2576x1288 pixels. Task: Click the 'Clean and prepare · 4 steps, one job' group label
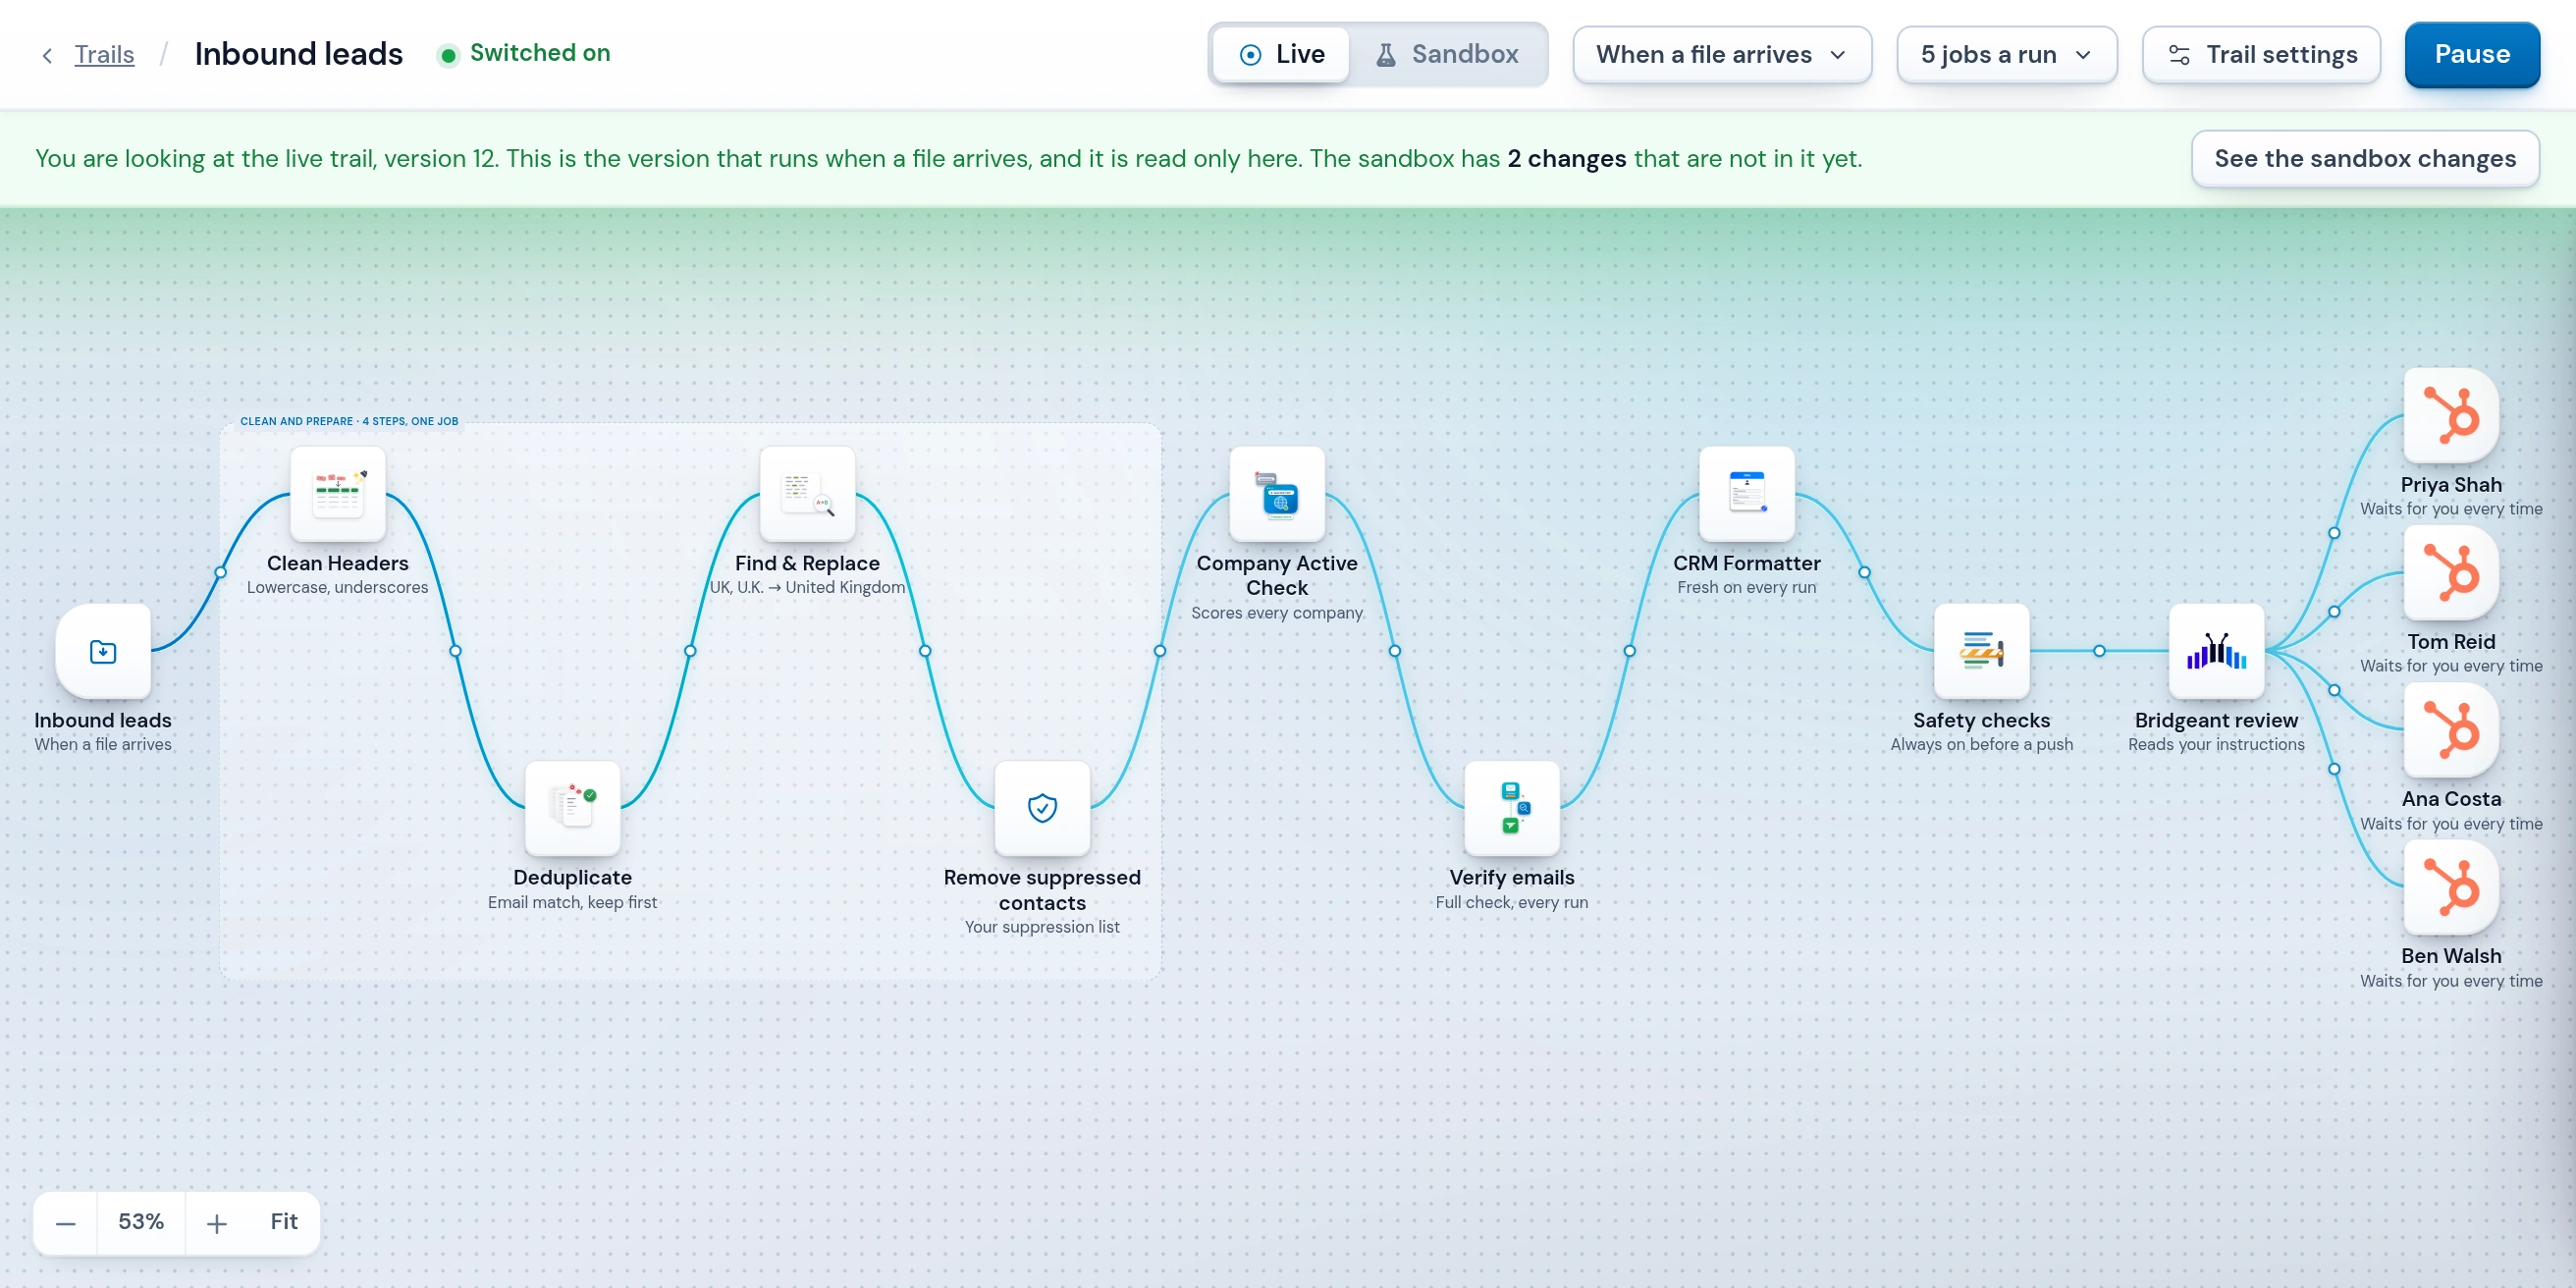[x=349, y=421]
